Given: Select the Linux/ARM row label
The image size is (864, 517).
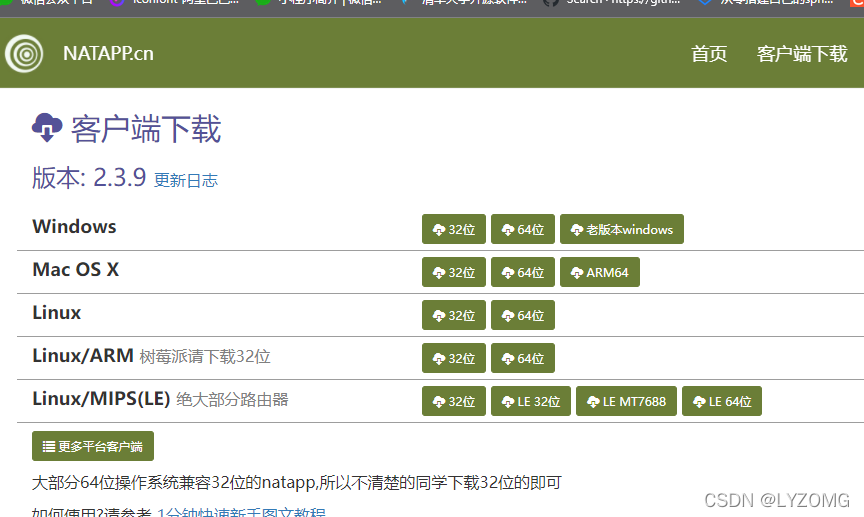Looking at the screenshot, I should [83, 356].
